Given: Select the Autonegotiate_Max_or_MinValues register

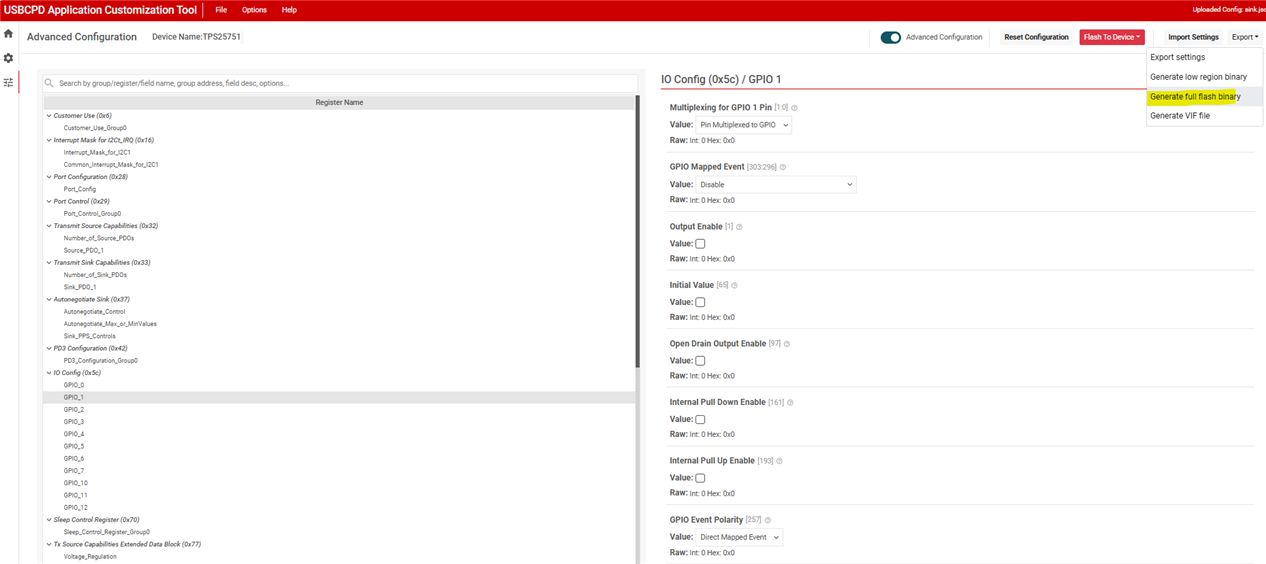Looking at the screenshot, I should (110, 324).
